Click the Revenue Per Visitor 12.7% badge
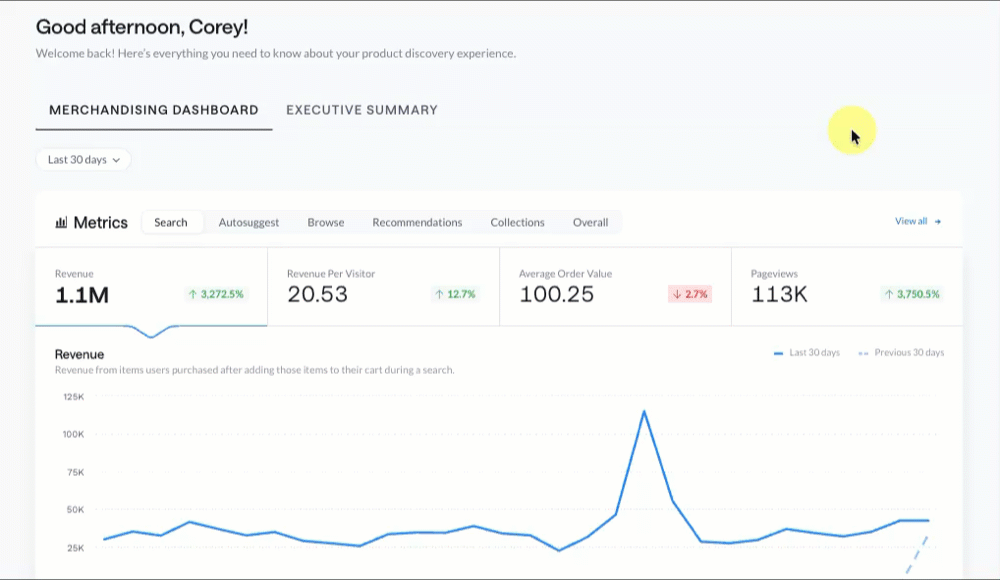The image size is (1000, 580). click(455, 294)
